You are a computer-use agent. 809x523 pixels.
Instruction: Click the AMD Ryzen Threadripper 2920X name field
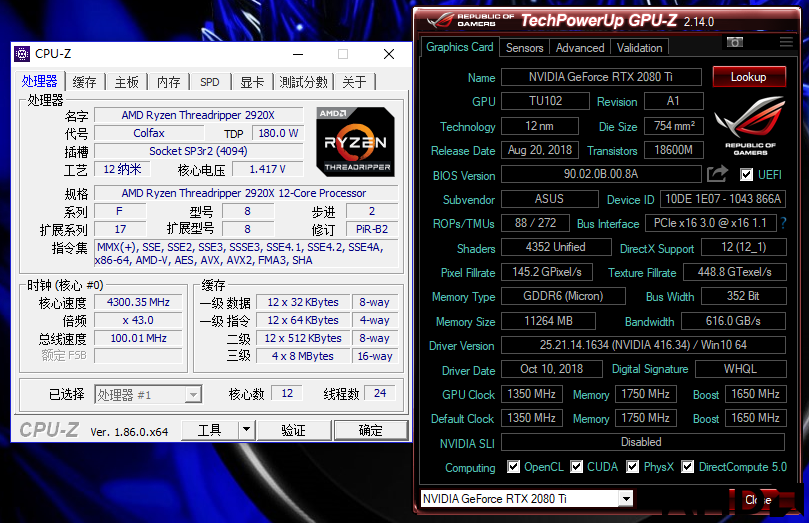(198, 115)
